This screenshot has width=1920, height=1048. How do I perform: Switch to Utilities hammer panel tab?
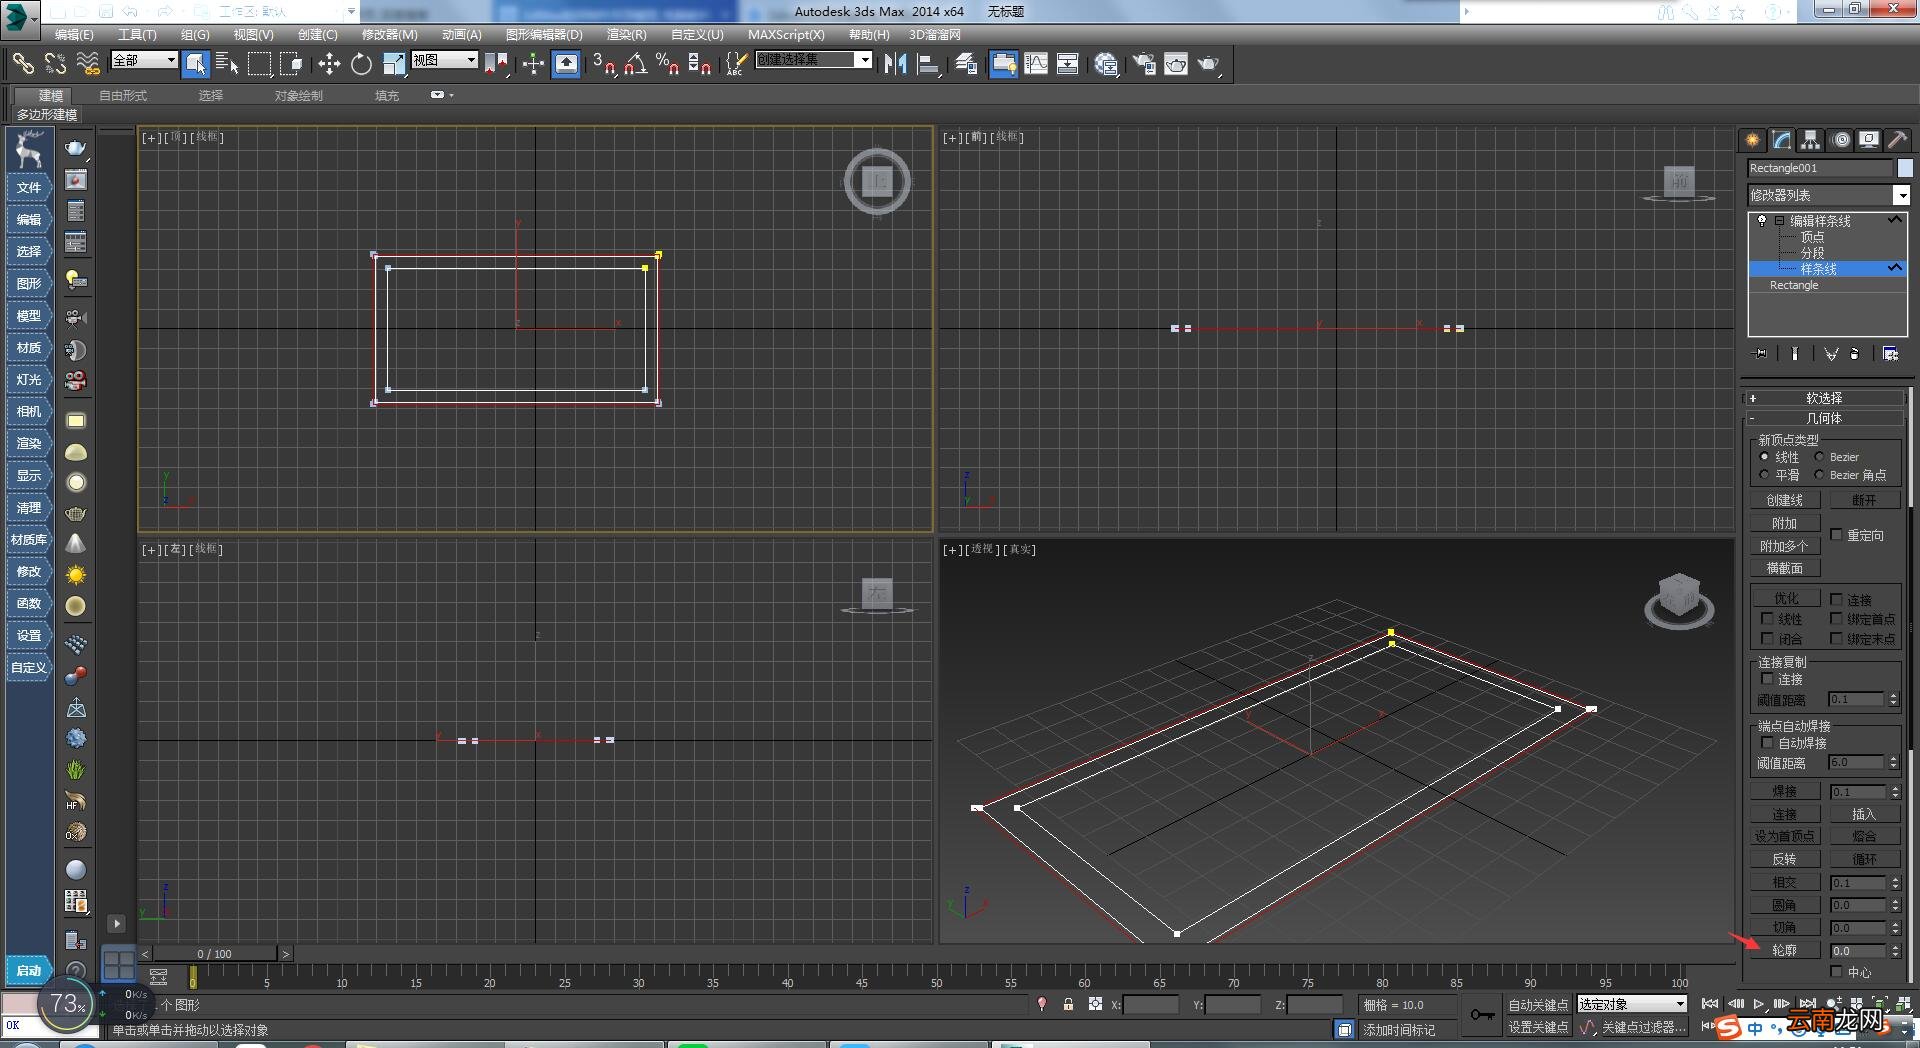(x=1897, y=140)
